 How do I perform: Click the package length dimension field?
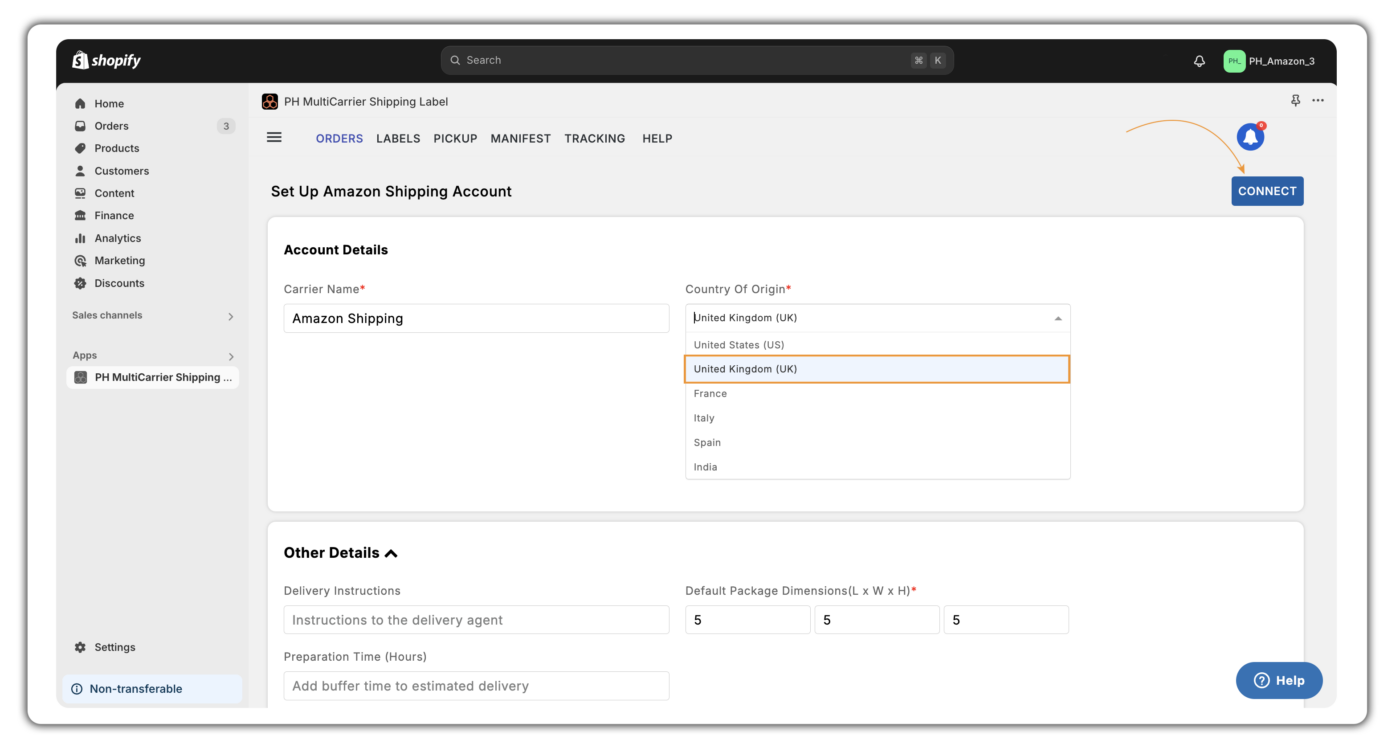tap(748, 620)
